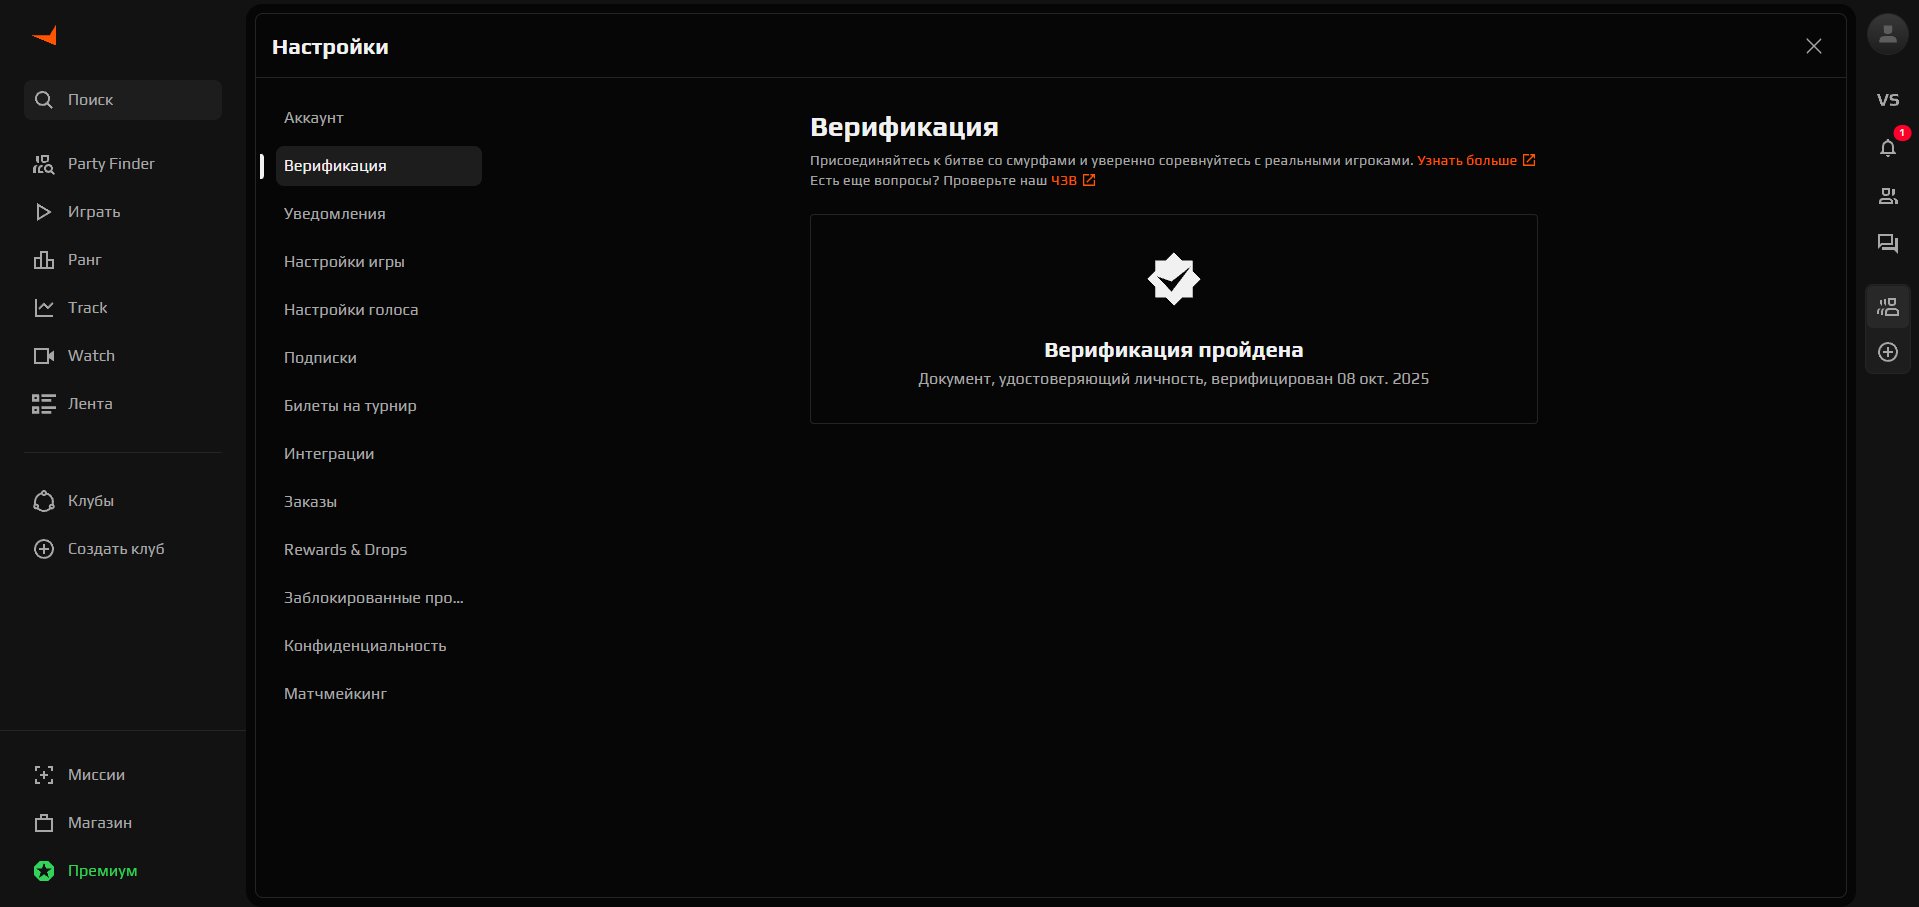The height and width of the screenshot is (907, 1919).
Task: Click the FACEIT logo icon
Action: click(x=45, y=37)
